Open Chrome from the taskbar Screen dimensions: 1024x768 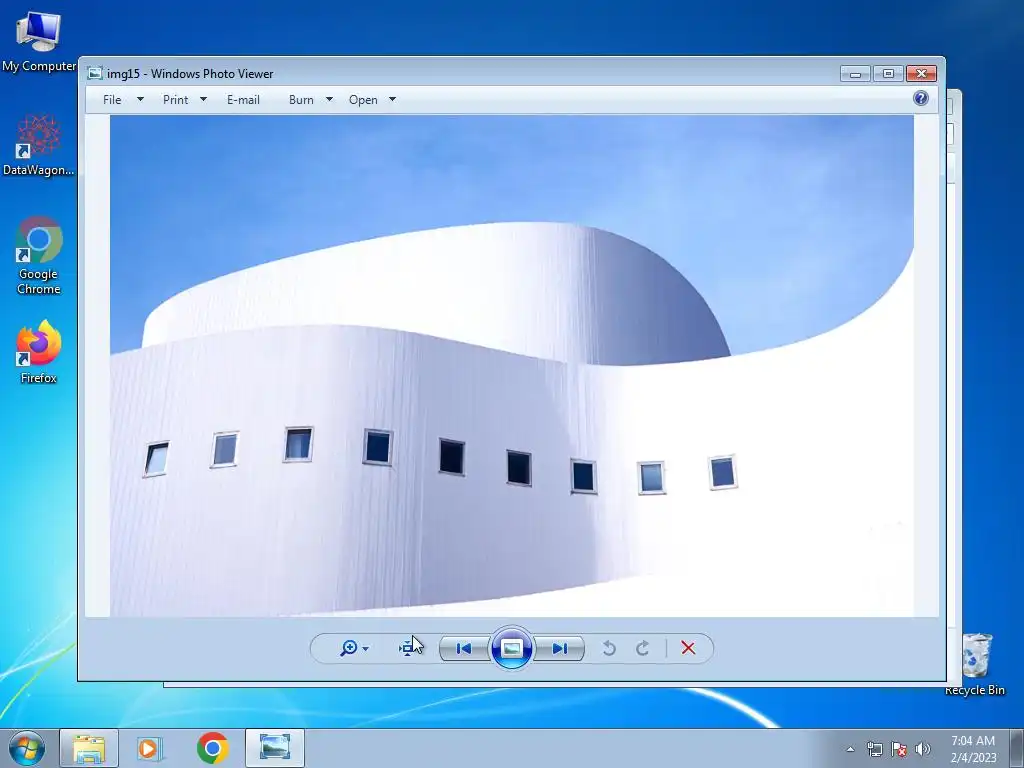[x=212, y=748]
